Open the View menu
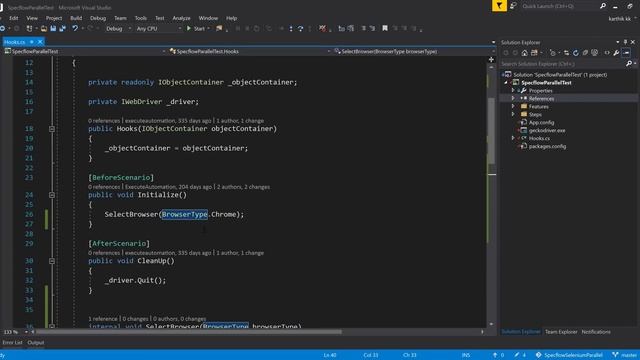640x360 pixels. 32,18
